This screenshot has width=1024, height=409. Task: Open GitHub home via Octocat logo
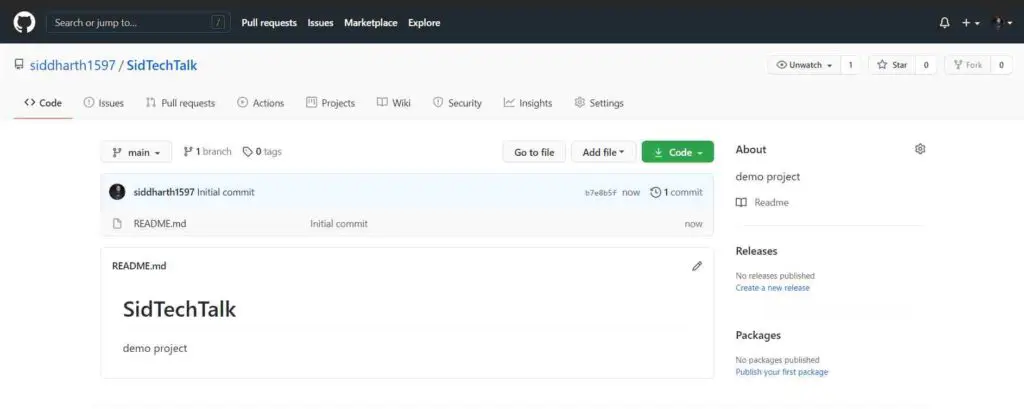24,22
